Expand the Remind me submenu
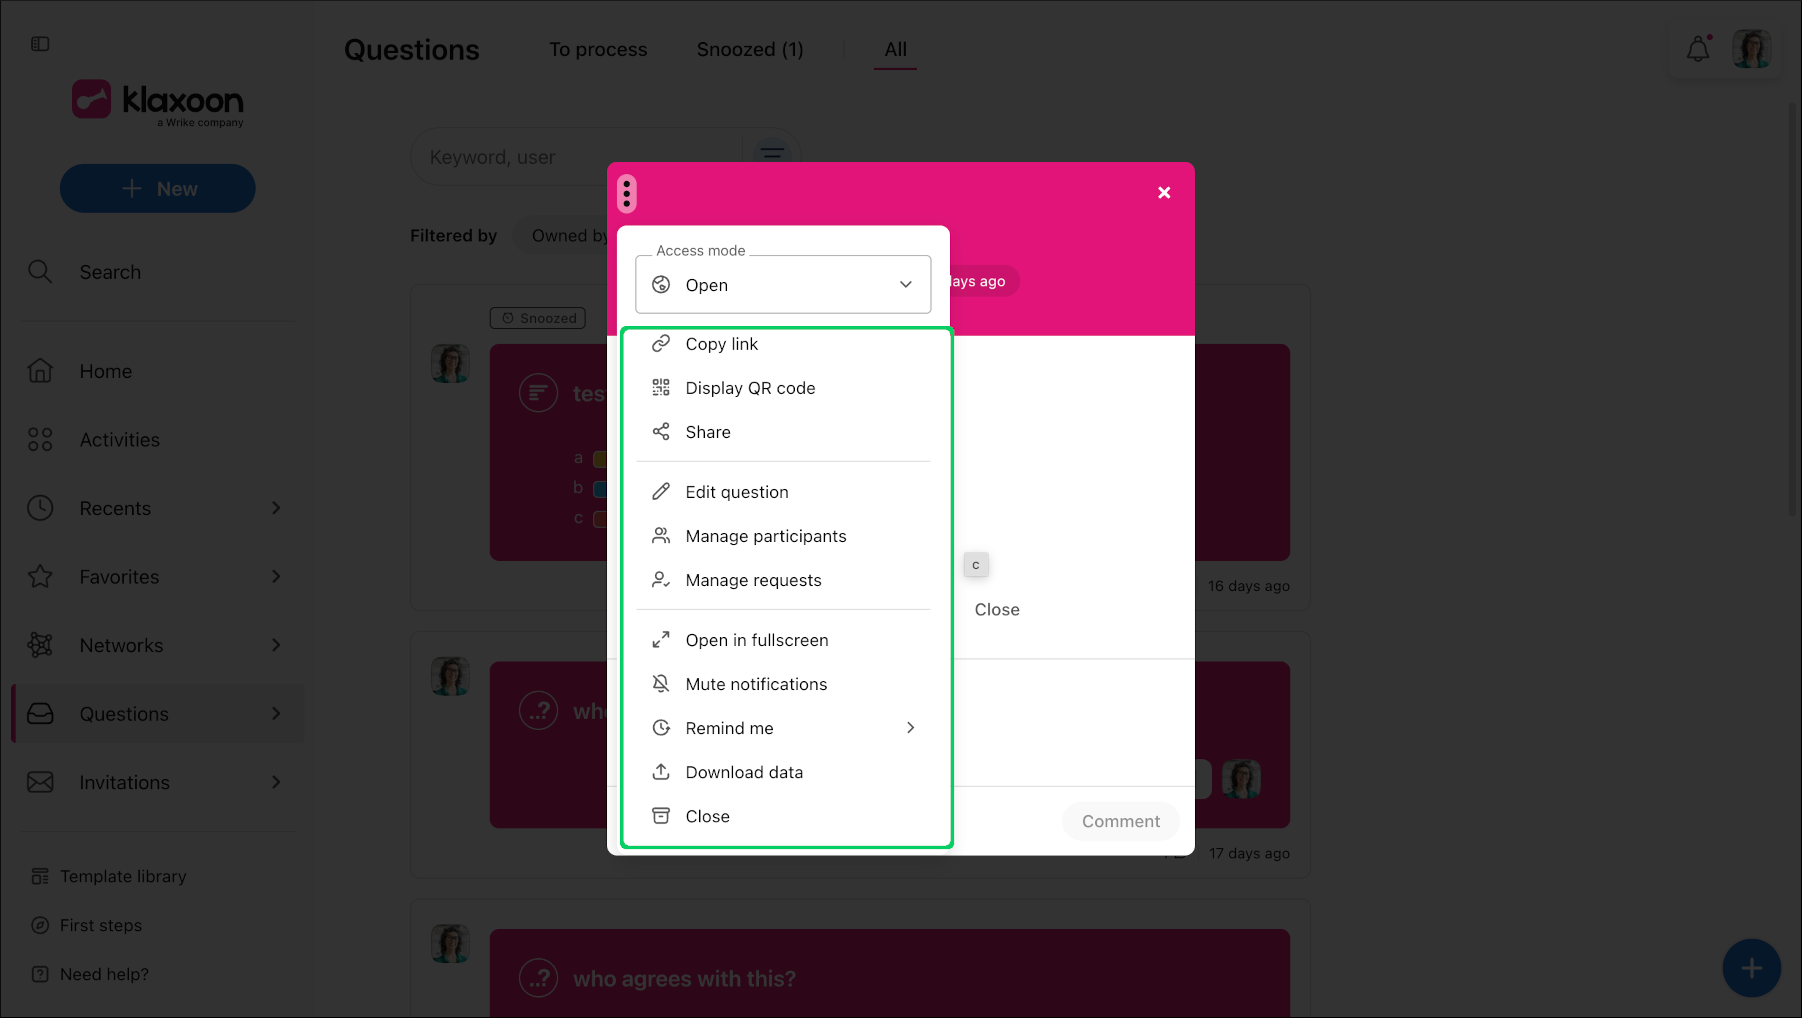 point(783,728)
